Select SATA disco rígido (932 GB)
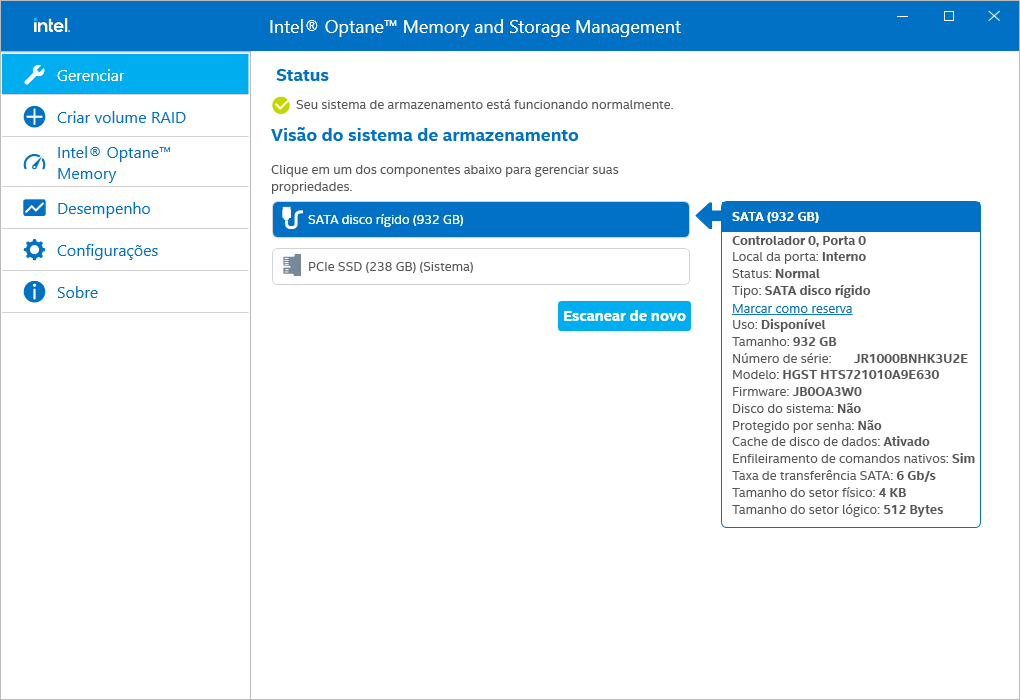 pyautogui.click(x=481, y=219)
